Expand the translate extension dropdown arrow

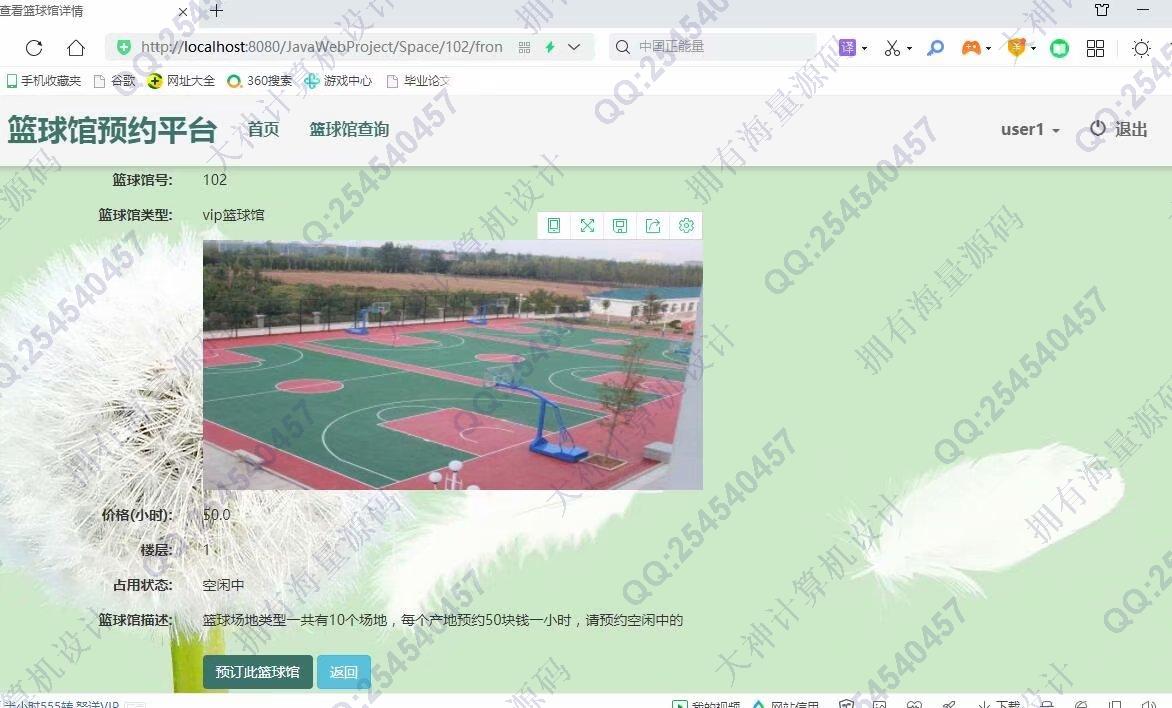click(x=864, y=49)
